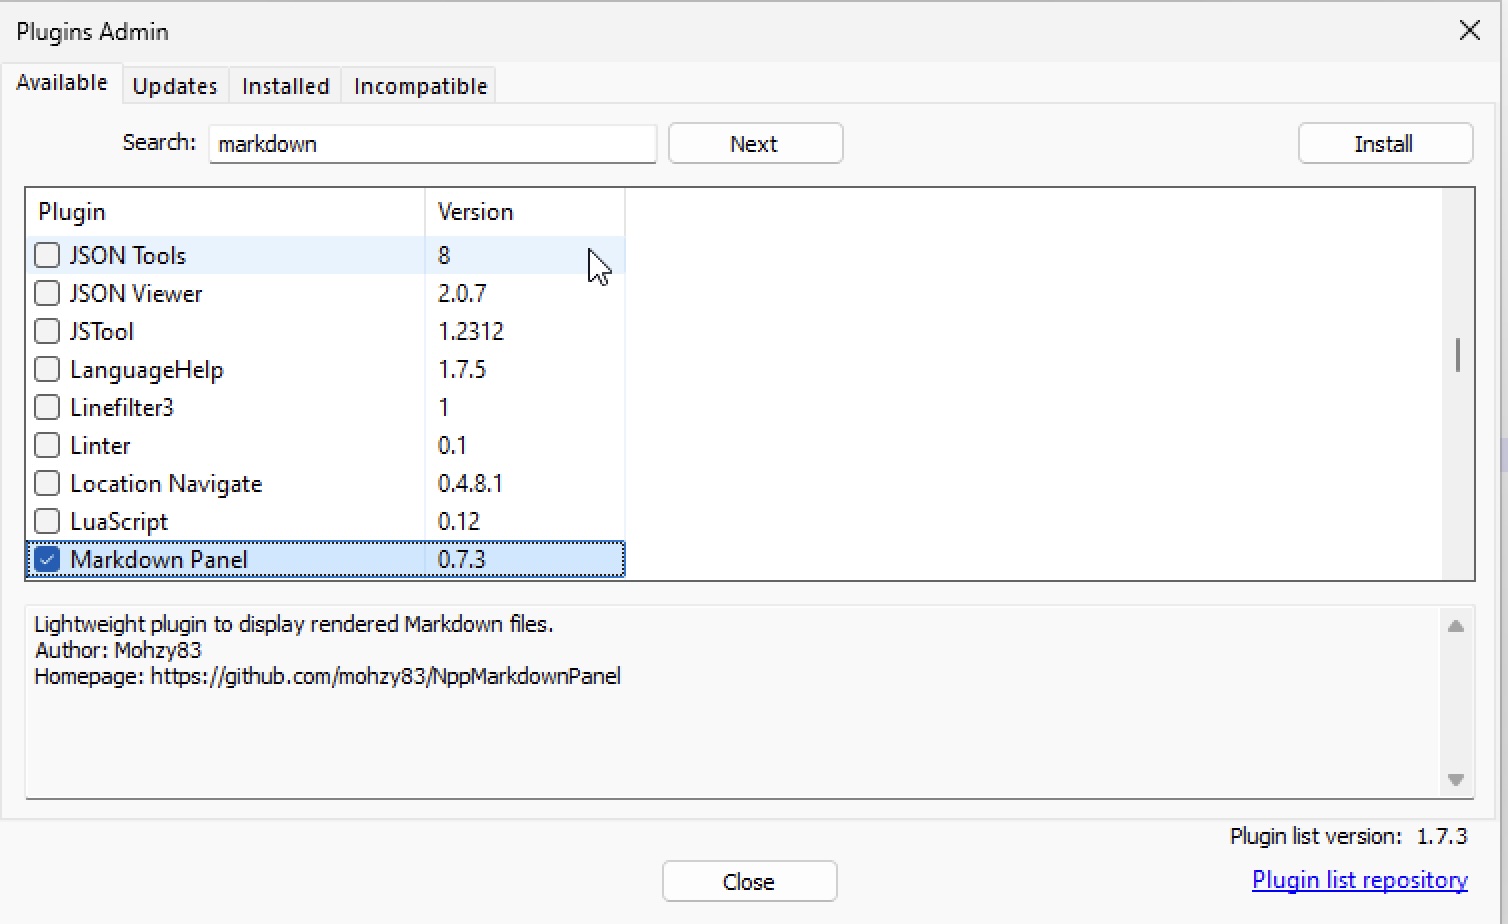Image resolution: width=1508 pixels, height=924 pixels.
Task: Open the Installed tab
Action: (285, 86)
